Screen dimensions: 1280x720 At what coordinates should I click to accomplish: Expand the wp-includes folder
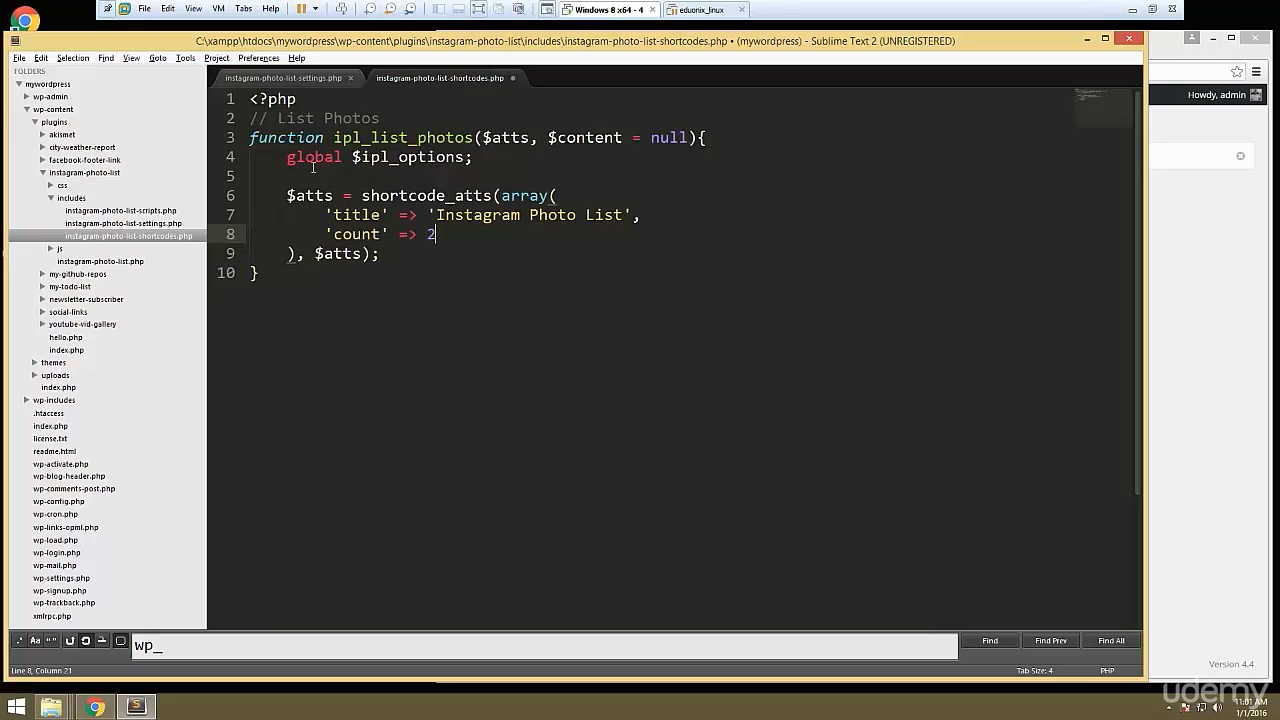(x=27, y=400)
